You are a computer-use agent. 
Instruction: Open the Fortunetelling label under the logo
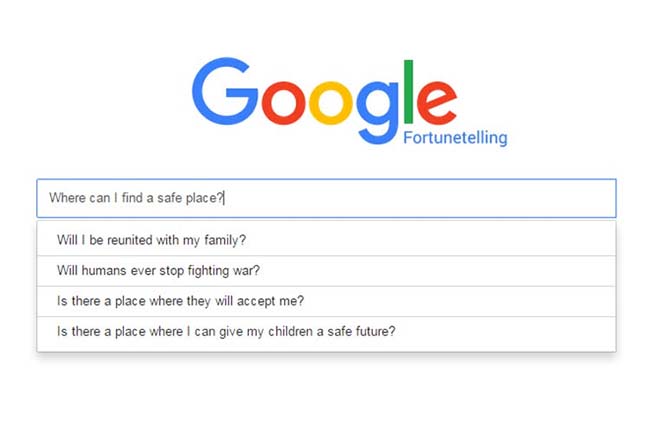tap(455, 137)
